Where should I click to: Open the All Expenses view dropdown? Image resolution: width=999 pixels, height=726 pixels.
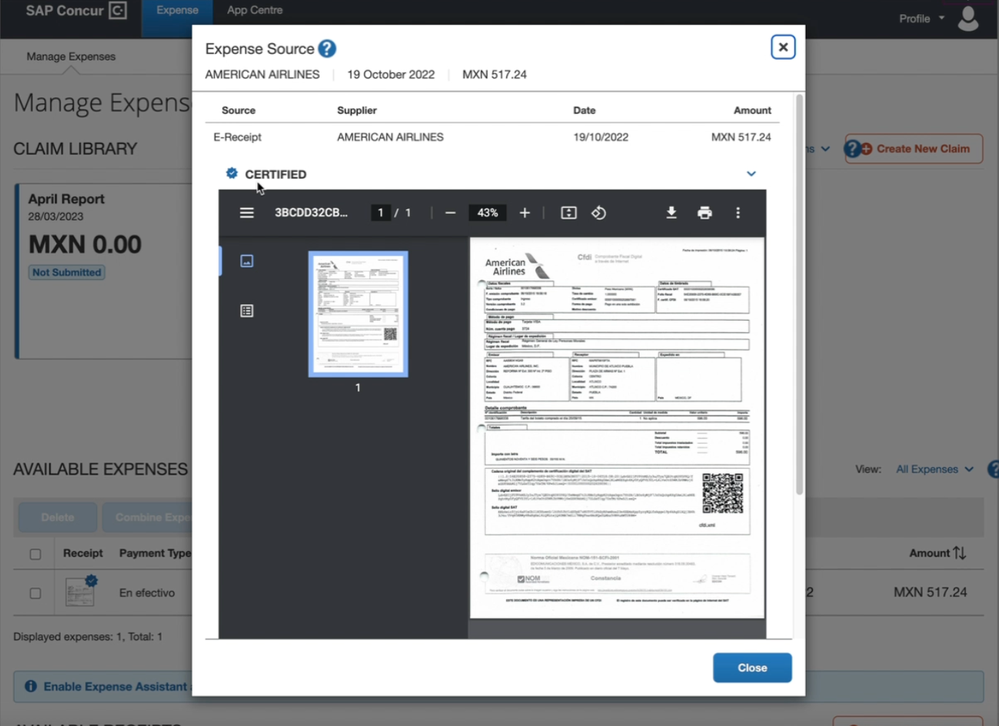tap(935, 469)
